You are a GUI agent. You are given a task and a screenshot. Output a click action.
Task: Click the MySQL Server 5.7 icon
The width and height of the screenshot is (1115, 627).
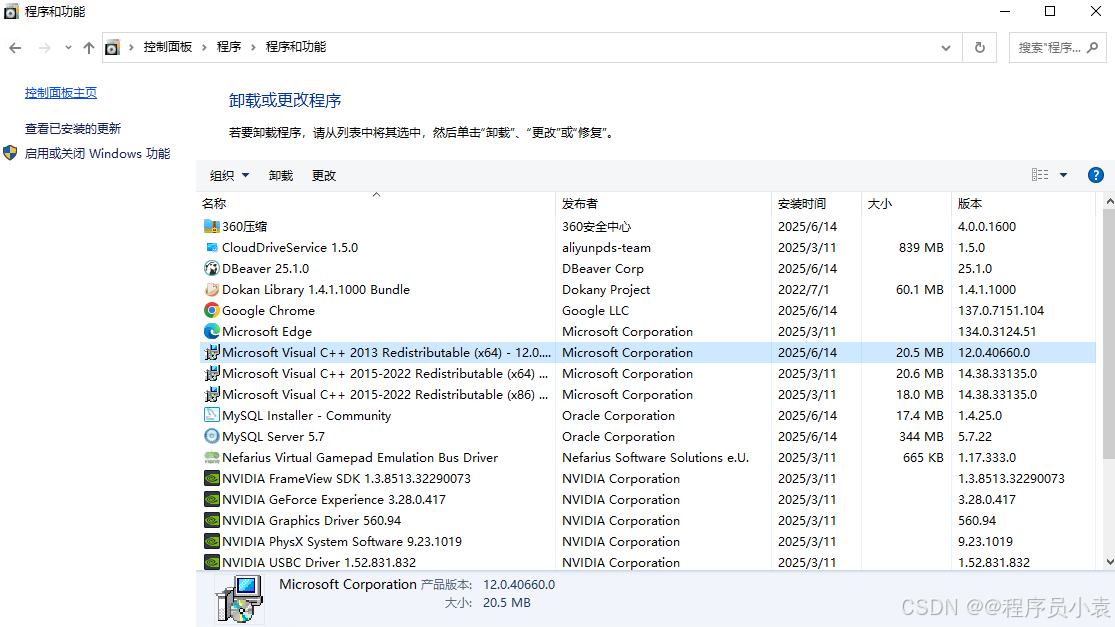point(211,436)
